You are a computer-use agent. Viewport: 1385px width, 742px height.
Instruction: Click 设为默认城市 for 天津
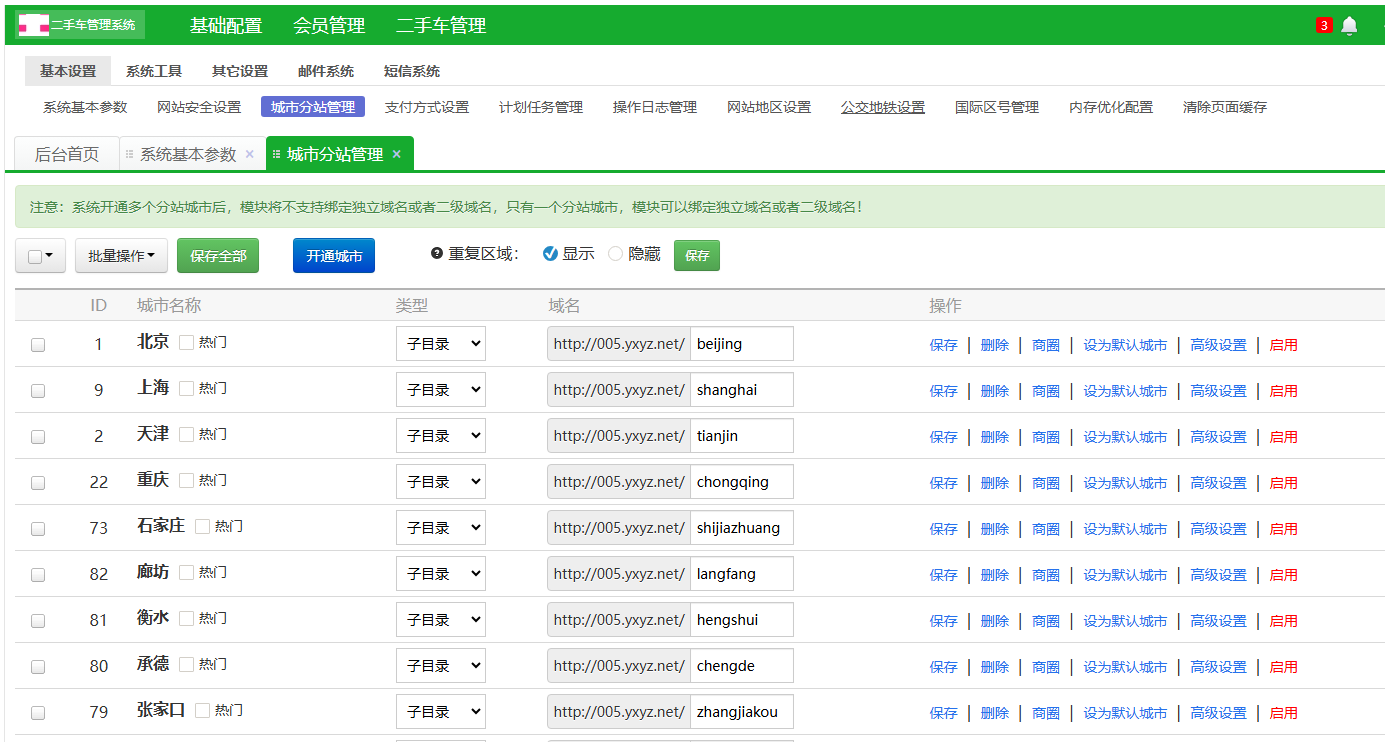click(x=1125, y=437)
